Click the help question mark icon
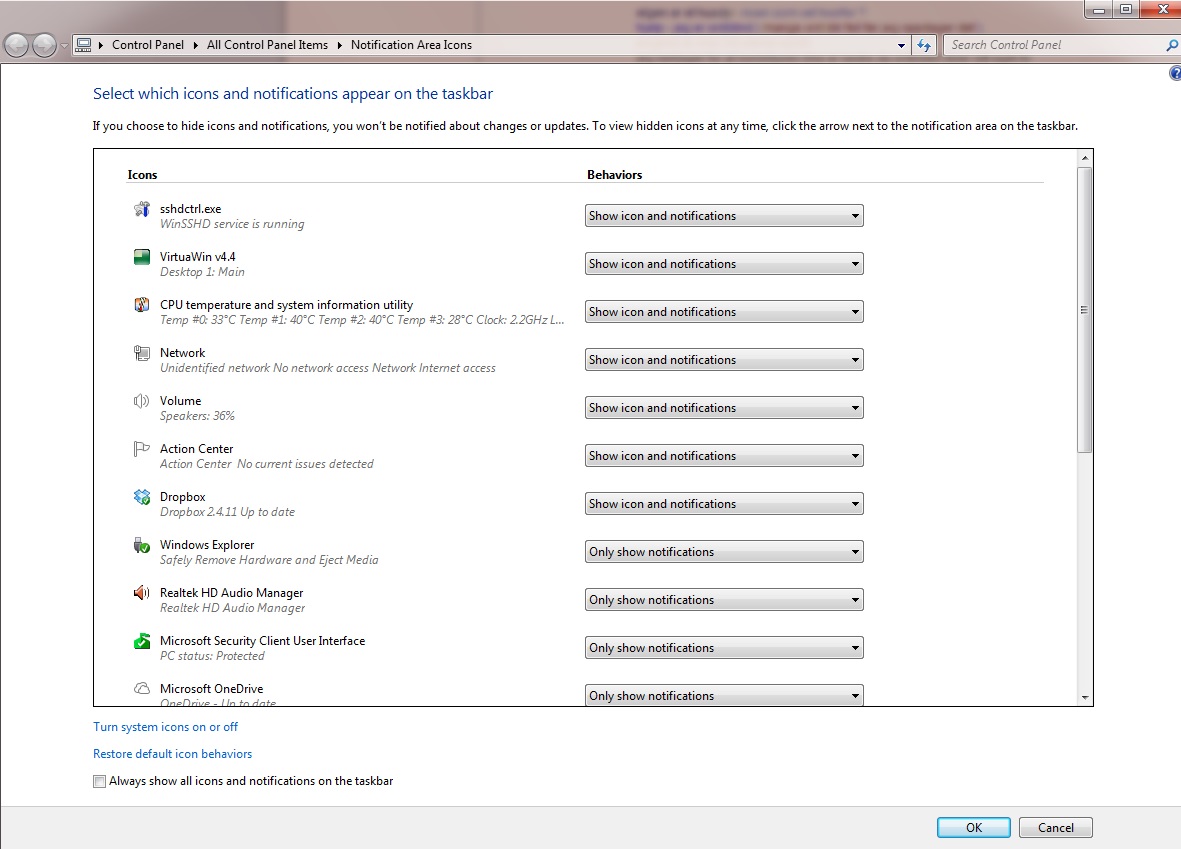Screen dimensions: 1181x849 (1175, 73)
